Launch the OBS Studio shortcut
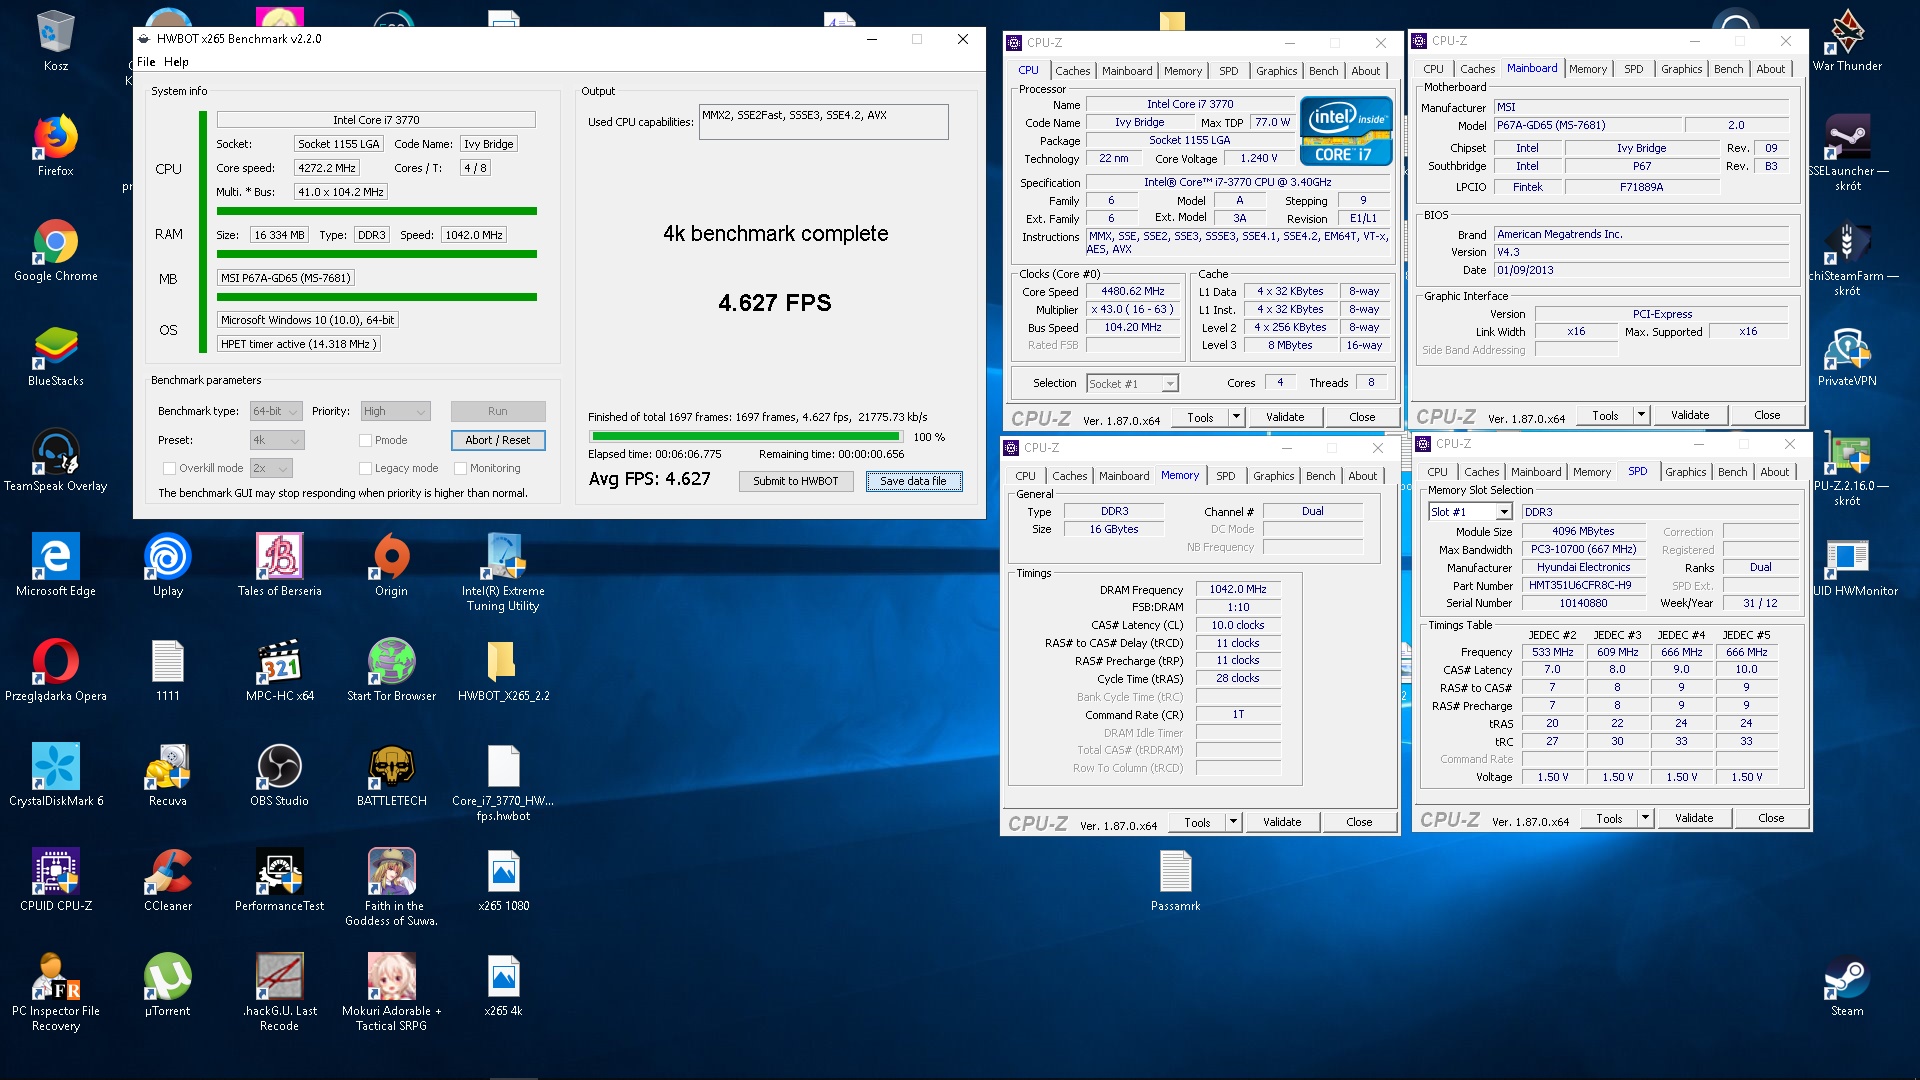 coord(280,776)
